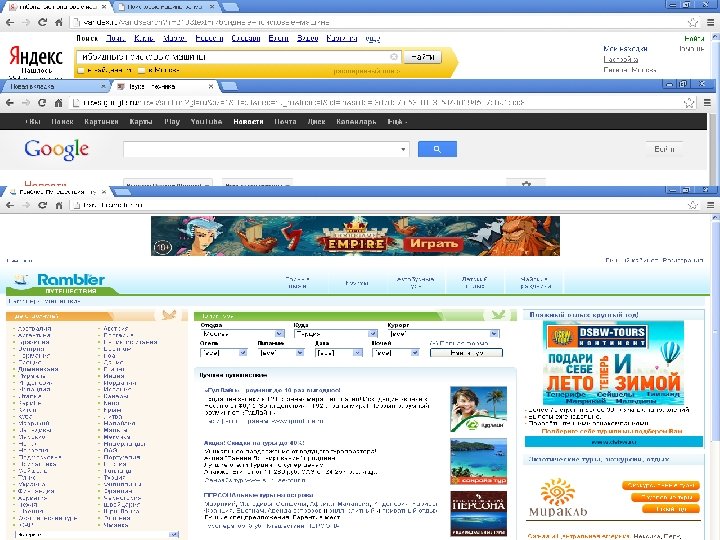Clear the Yandex search field with X

point(394,56)
